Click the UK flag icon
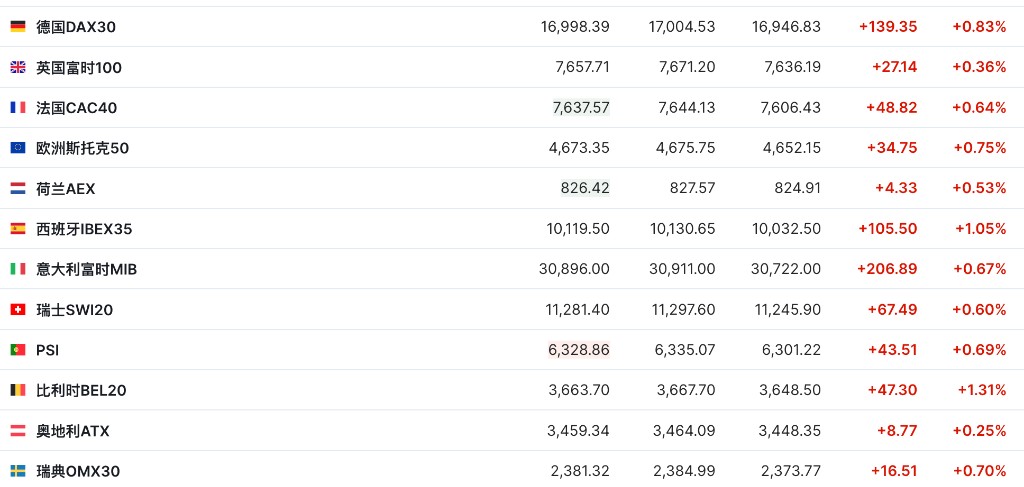This screenshot has height=487, width=1024. [x=18, y=67]
